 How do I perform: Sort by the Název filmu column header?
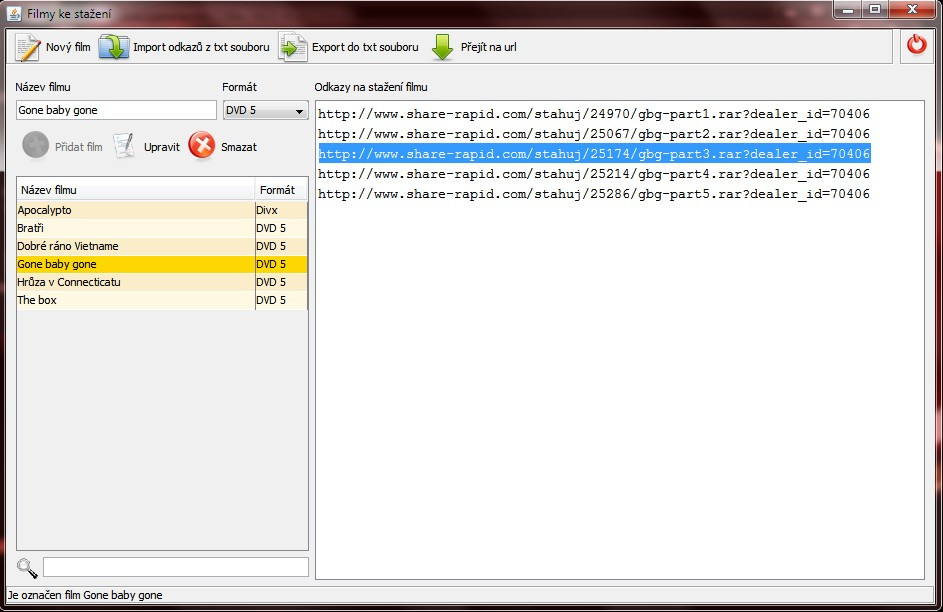point(136,190)
